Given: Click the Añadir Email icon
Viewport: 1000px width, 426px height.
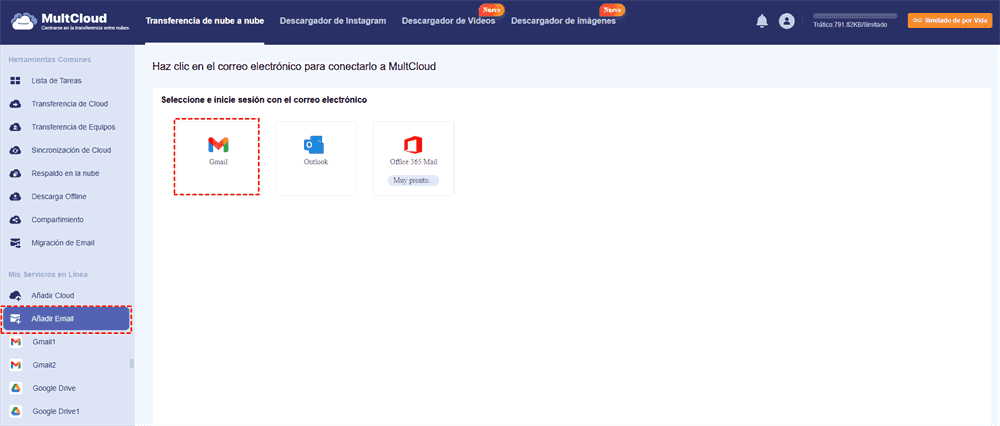Looking at the screenshot, I should [x=16, y=319].
